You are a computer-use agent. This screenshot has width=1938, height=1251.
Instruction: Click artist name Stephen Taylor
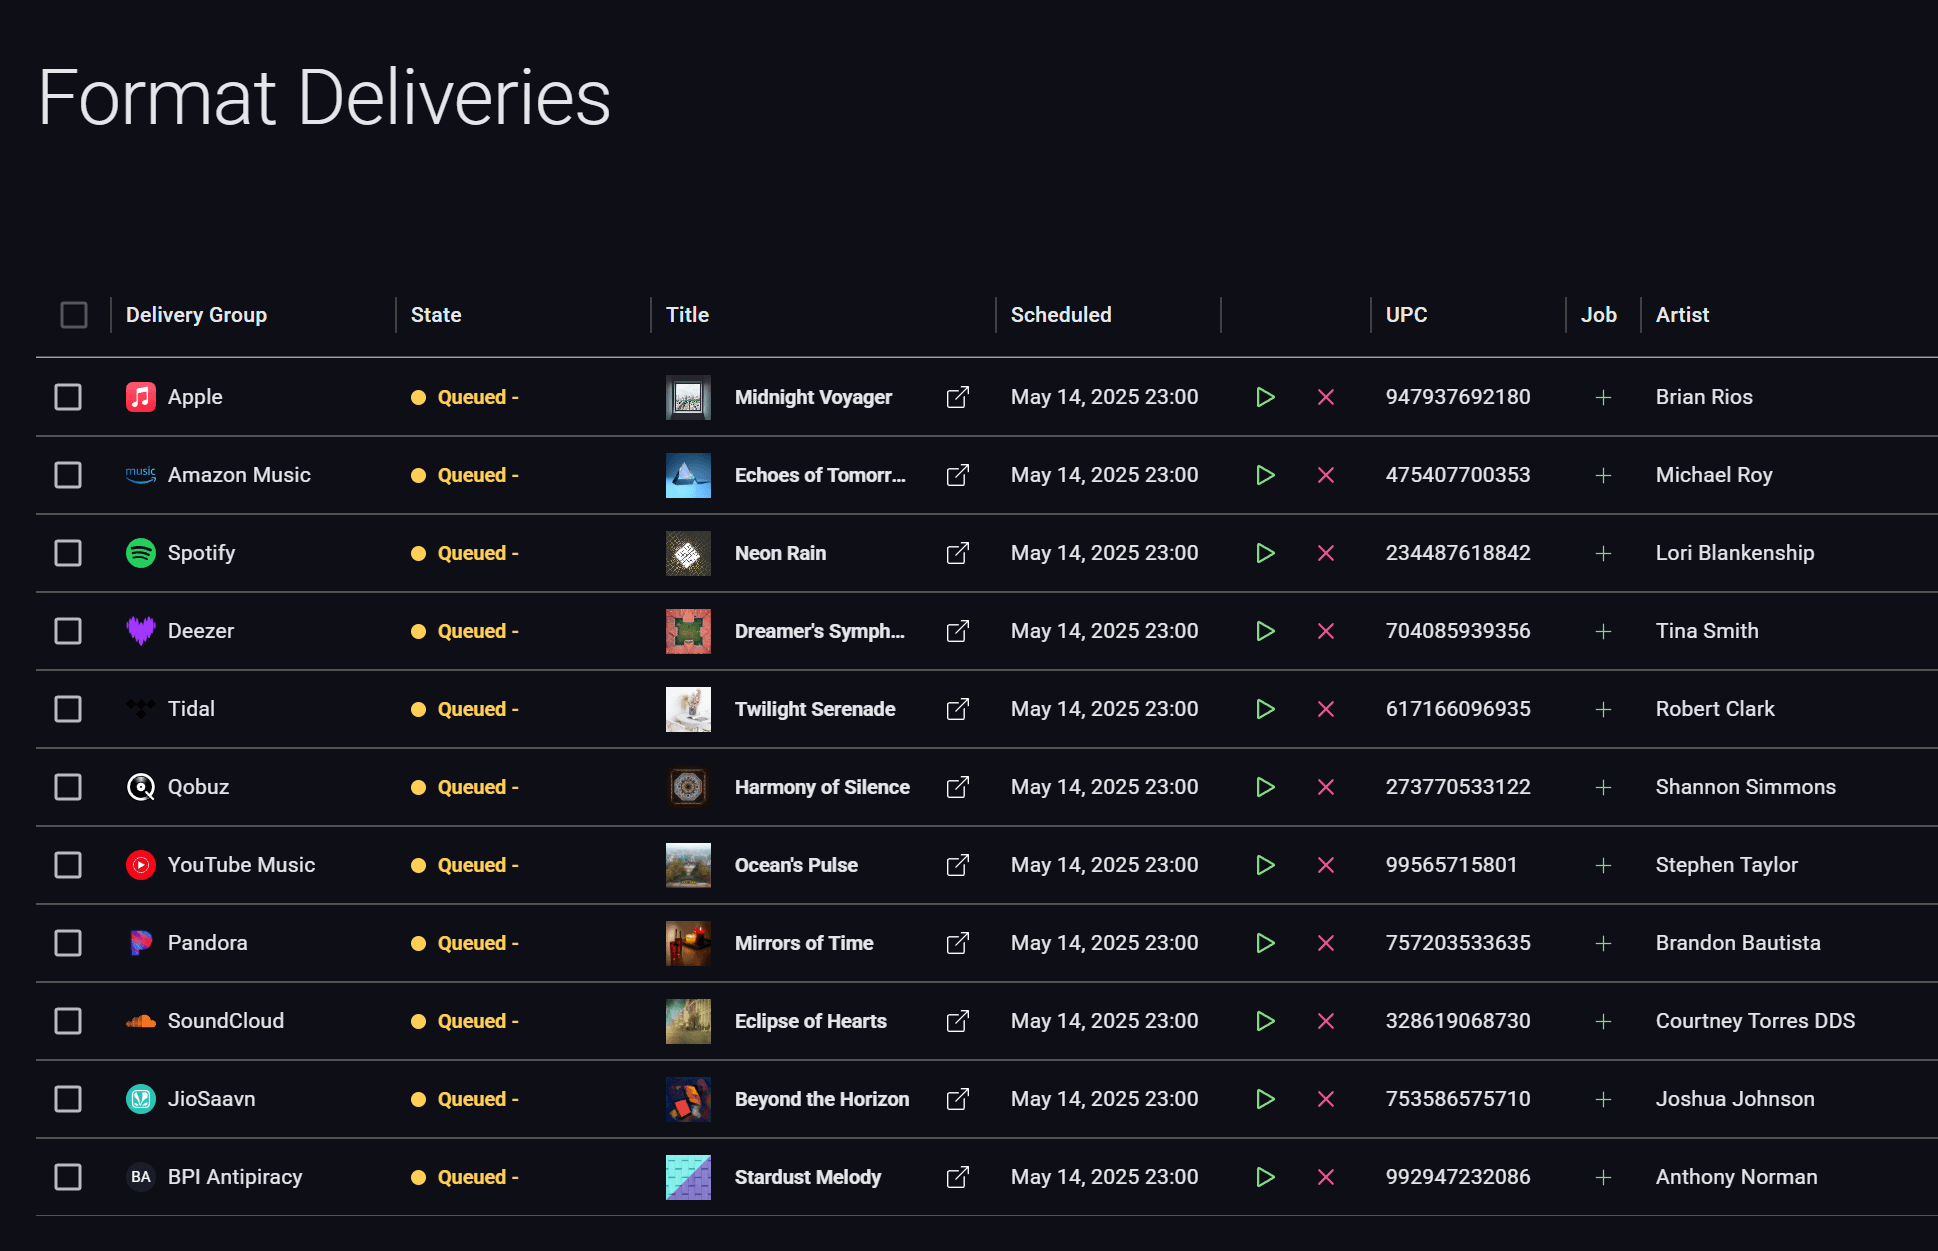(1727, 865)
